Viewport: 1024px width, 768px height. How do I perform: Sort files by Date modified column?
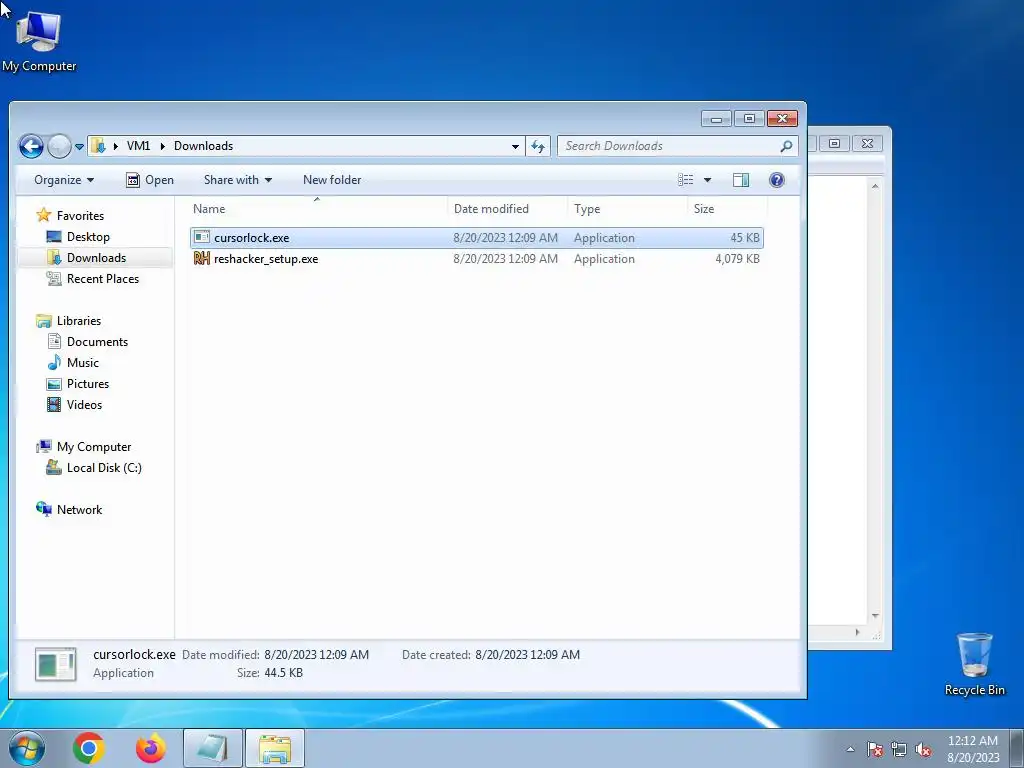pos(507,209)
